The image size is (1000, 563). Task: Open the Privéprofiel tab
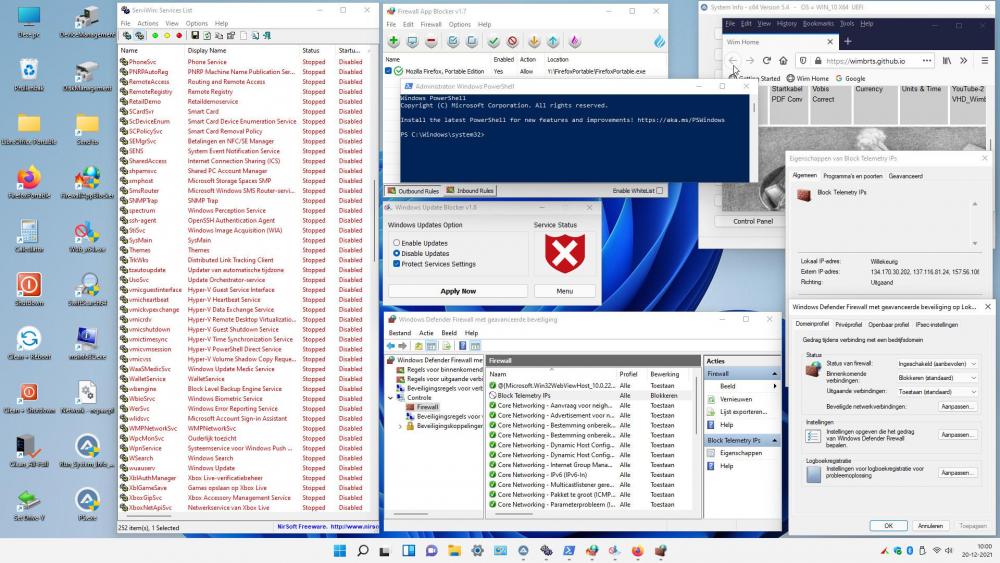click(848, 324)
